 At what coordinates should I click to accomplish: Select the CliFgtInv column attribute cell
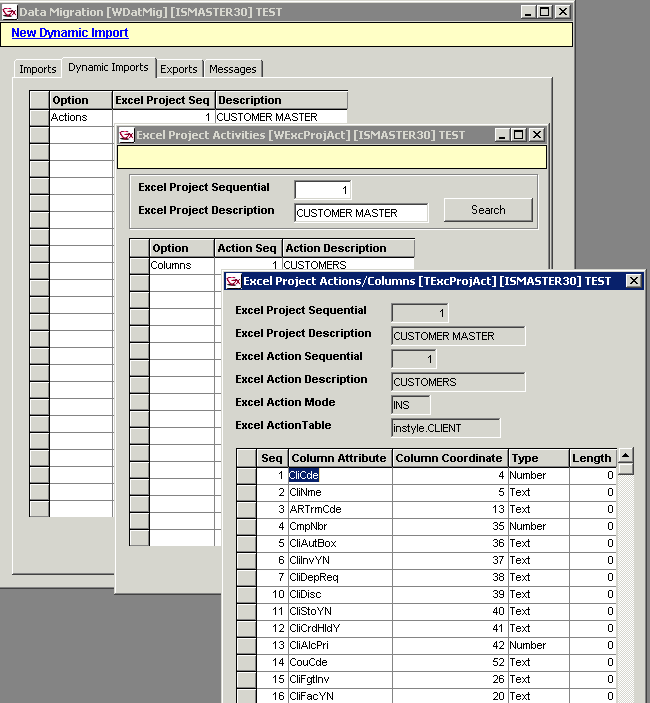340,680
